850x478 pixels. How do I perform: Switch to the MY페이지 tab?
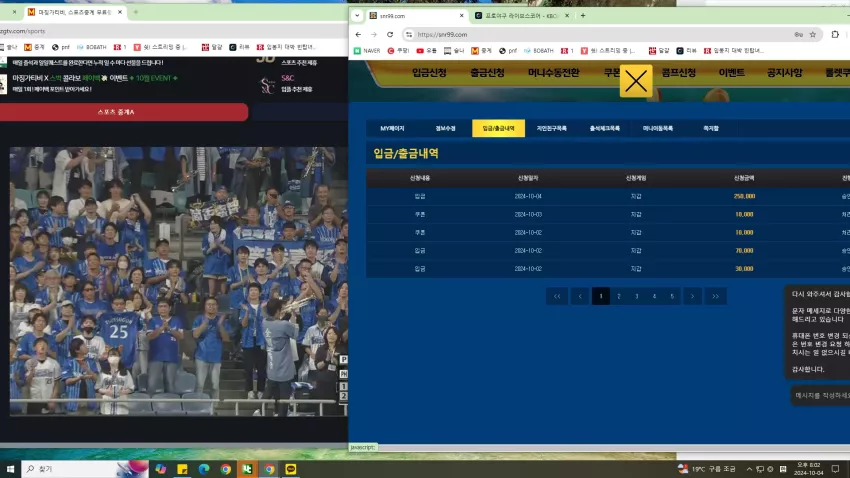coord(392,128)
